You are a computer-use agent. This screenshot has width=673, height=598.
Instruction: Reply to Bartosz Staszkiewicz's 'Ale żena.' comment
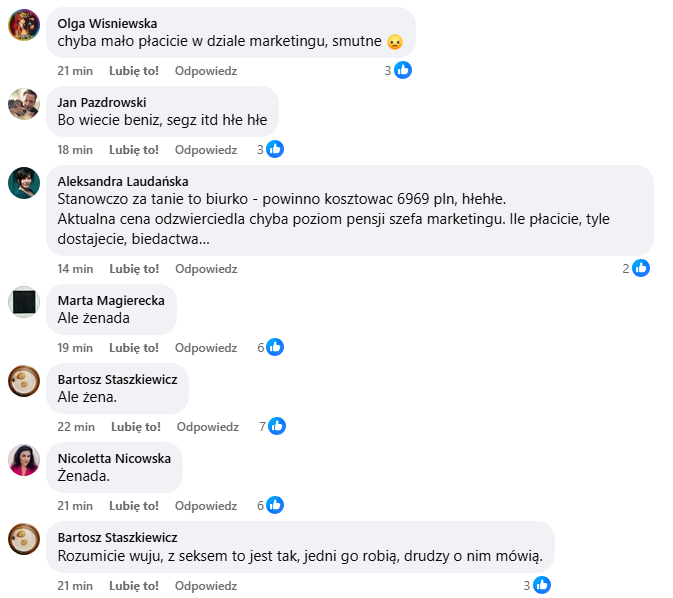208,426
